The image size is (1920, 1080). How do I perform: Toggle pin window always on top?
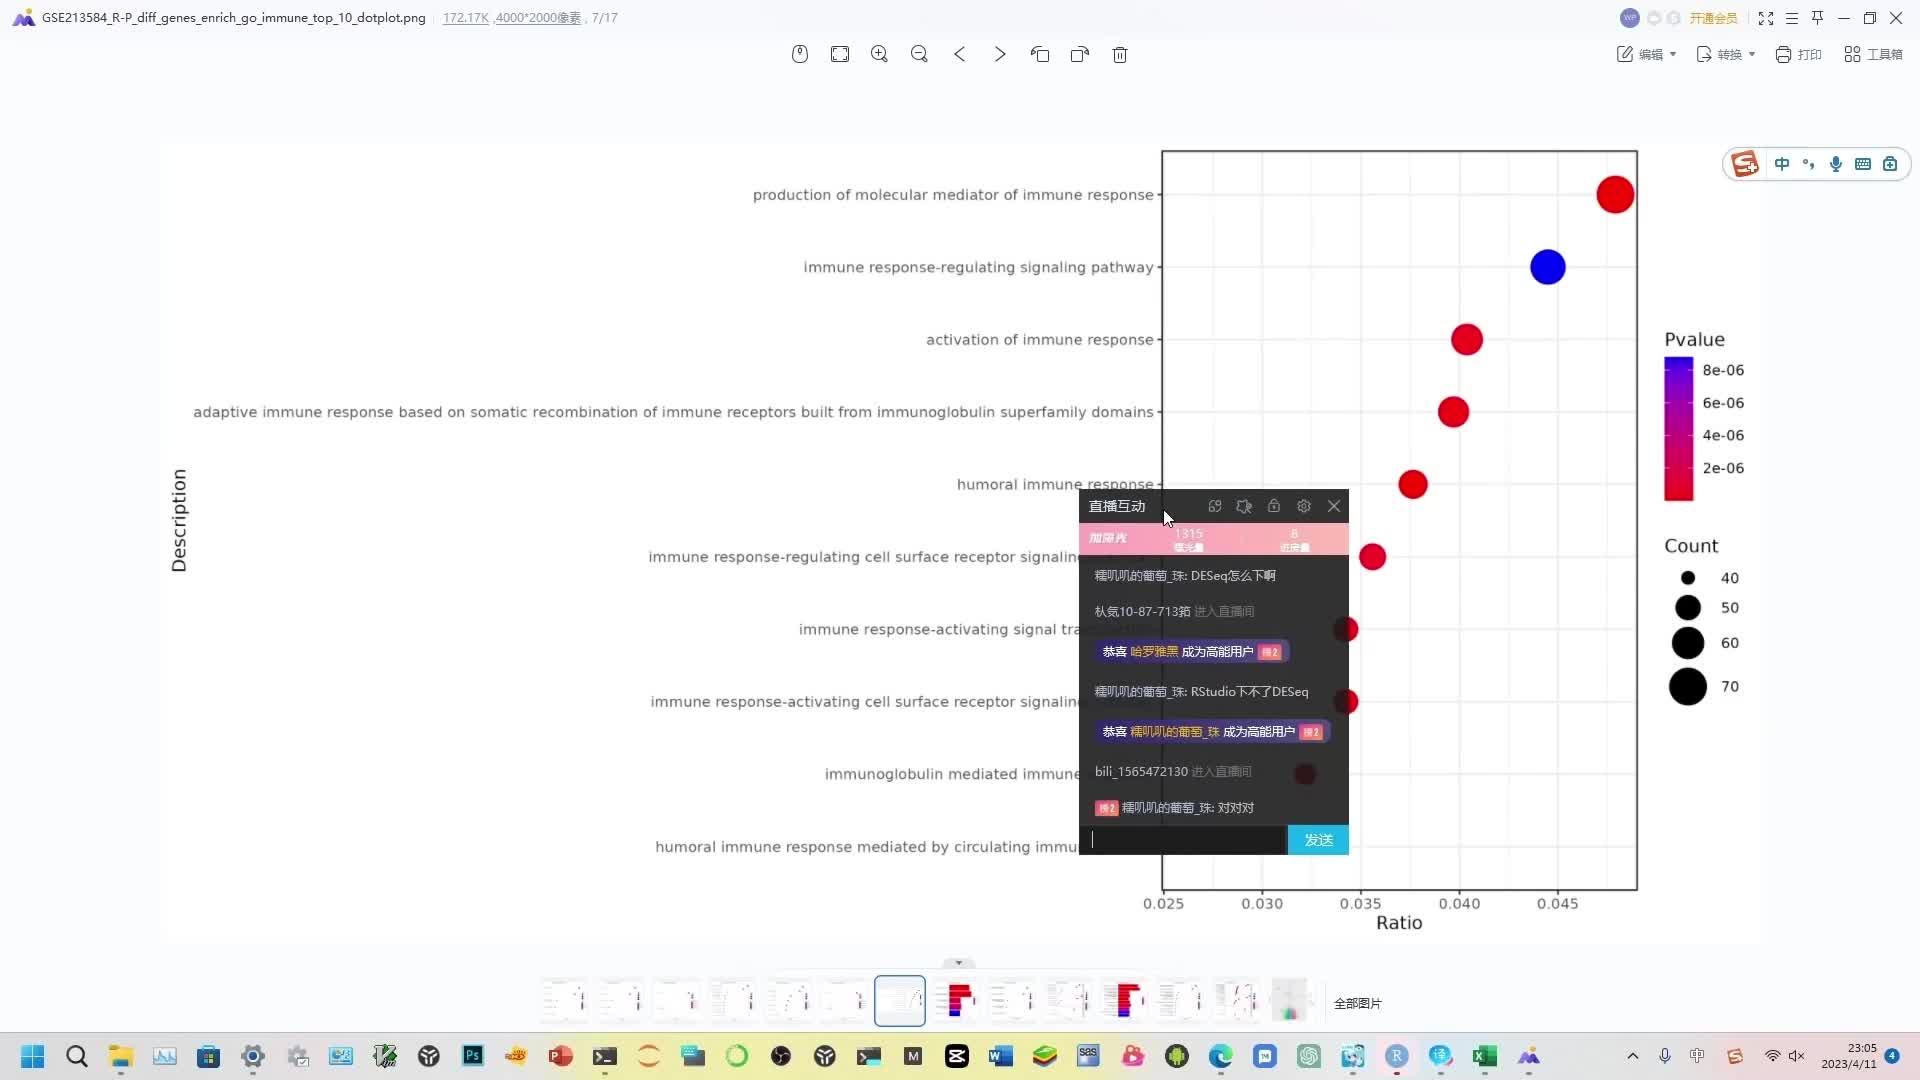pos(1817,18)
